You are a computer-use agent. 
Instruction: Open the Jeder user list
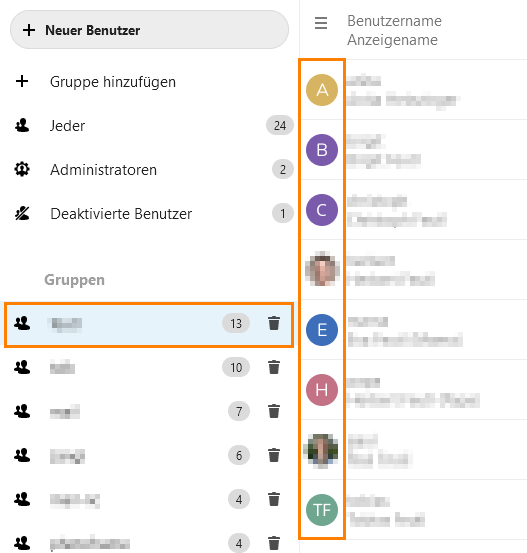click(149, 126)
